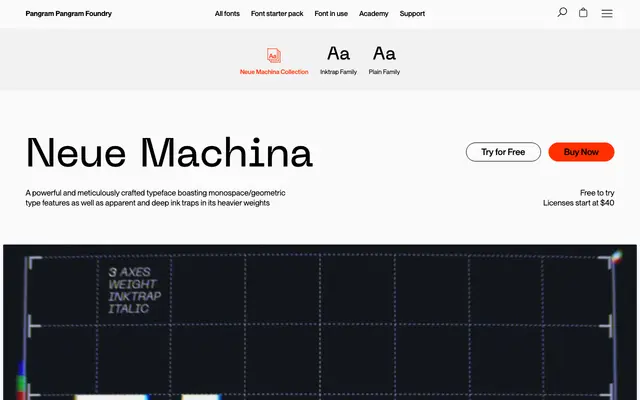Select the Inktrap Family Aa sample
This screenshot has width=640, height=400.
[x=338, y=53]
